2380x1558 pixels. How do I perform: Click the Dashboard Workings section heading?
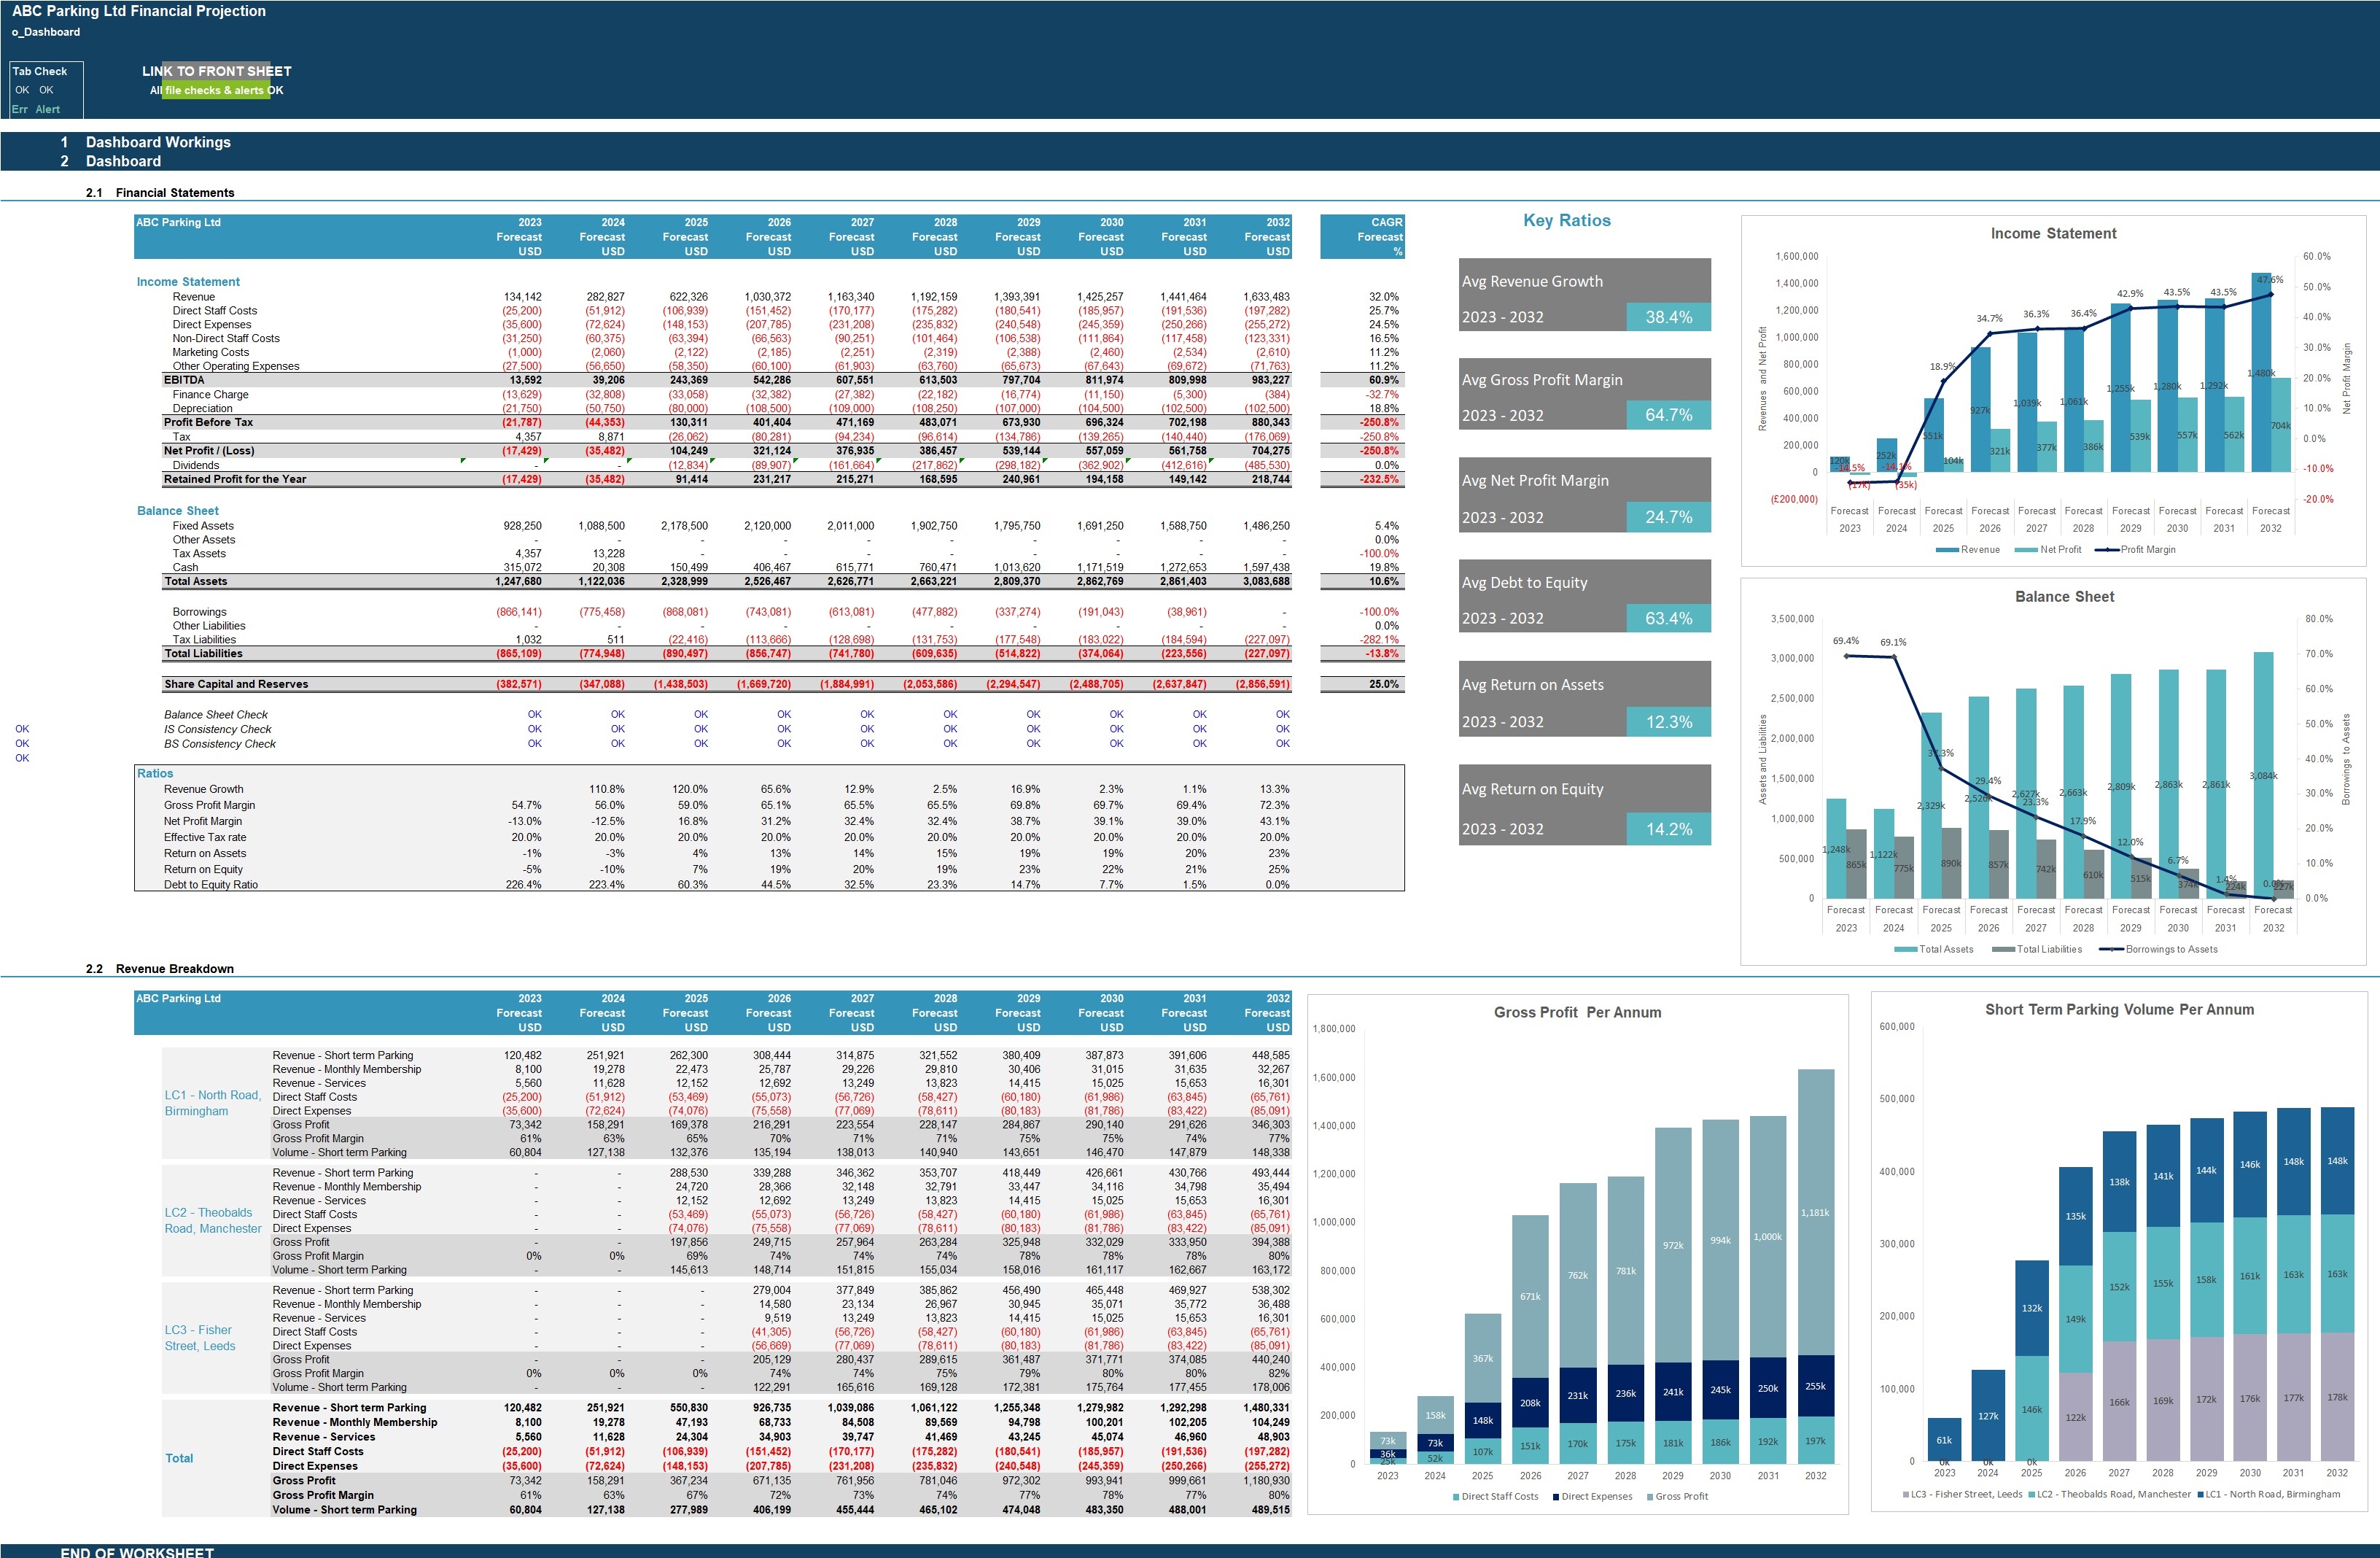pos(158,142)
